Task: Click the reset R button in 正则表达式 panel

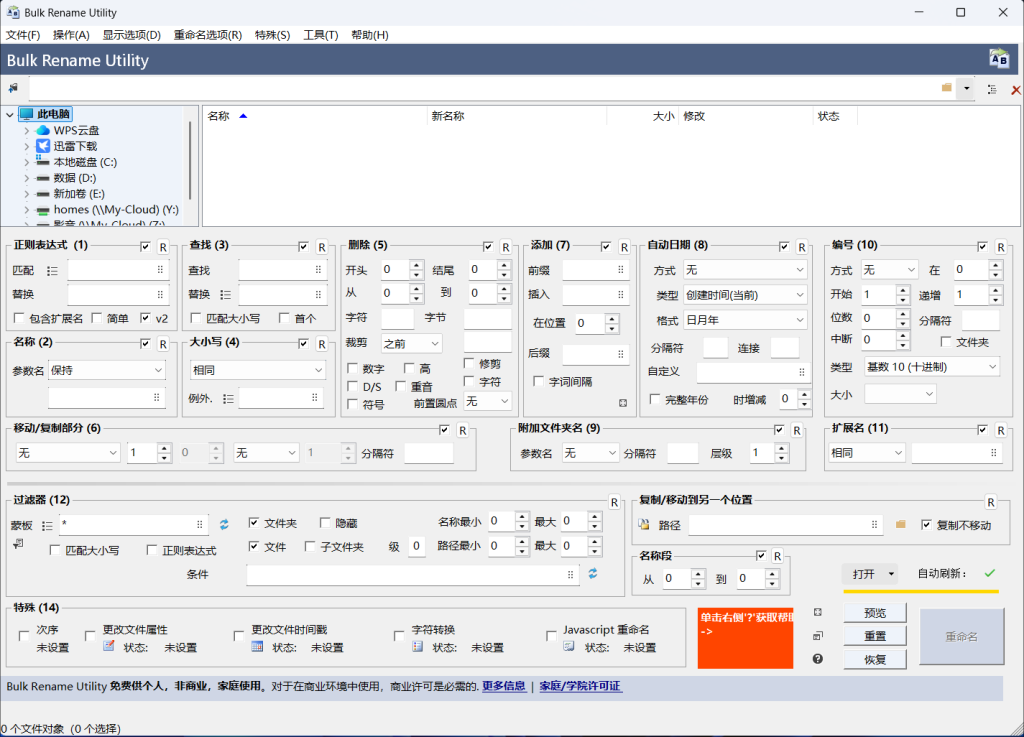Action: 162,247
